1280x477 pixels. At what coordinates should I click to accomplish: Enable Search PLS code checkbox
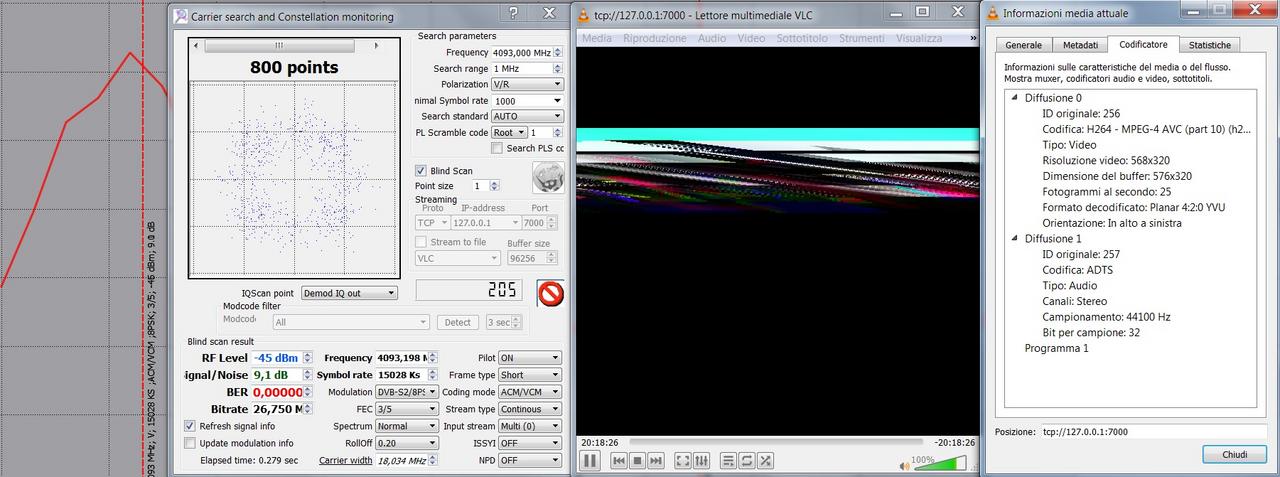(x=497, y=148)
